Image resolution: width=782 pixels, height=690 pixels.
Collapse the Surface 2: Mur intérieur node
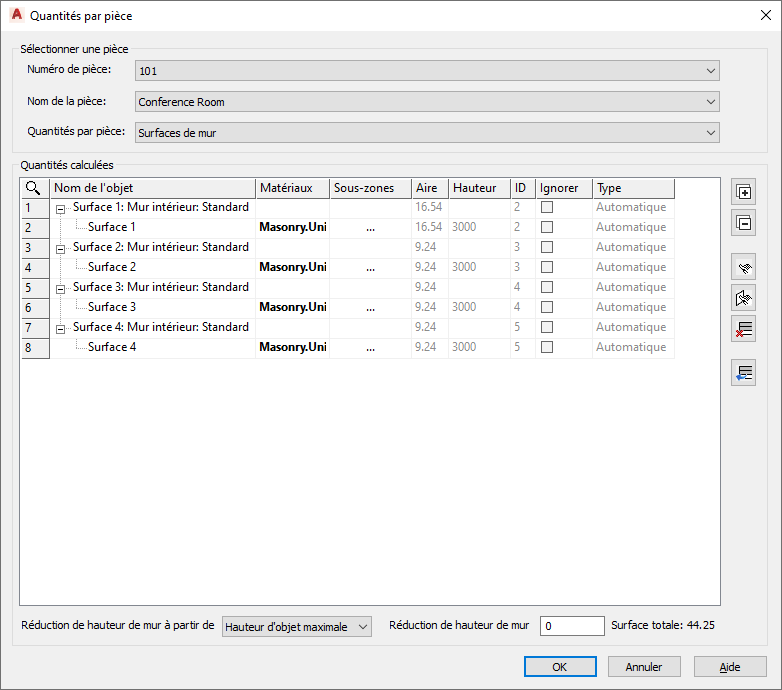point(60,249)
